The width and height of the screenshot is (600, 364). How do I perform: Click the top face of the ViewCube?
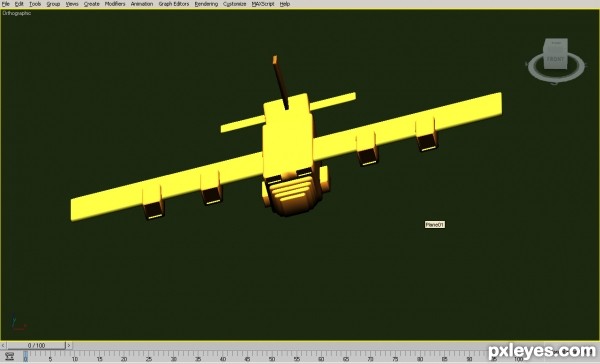point(556,43)
